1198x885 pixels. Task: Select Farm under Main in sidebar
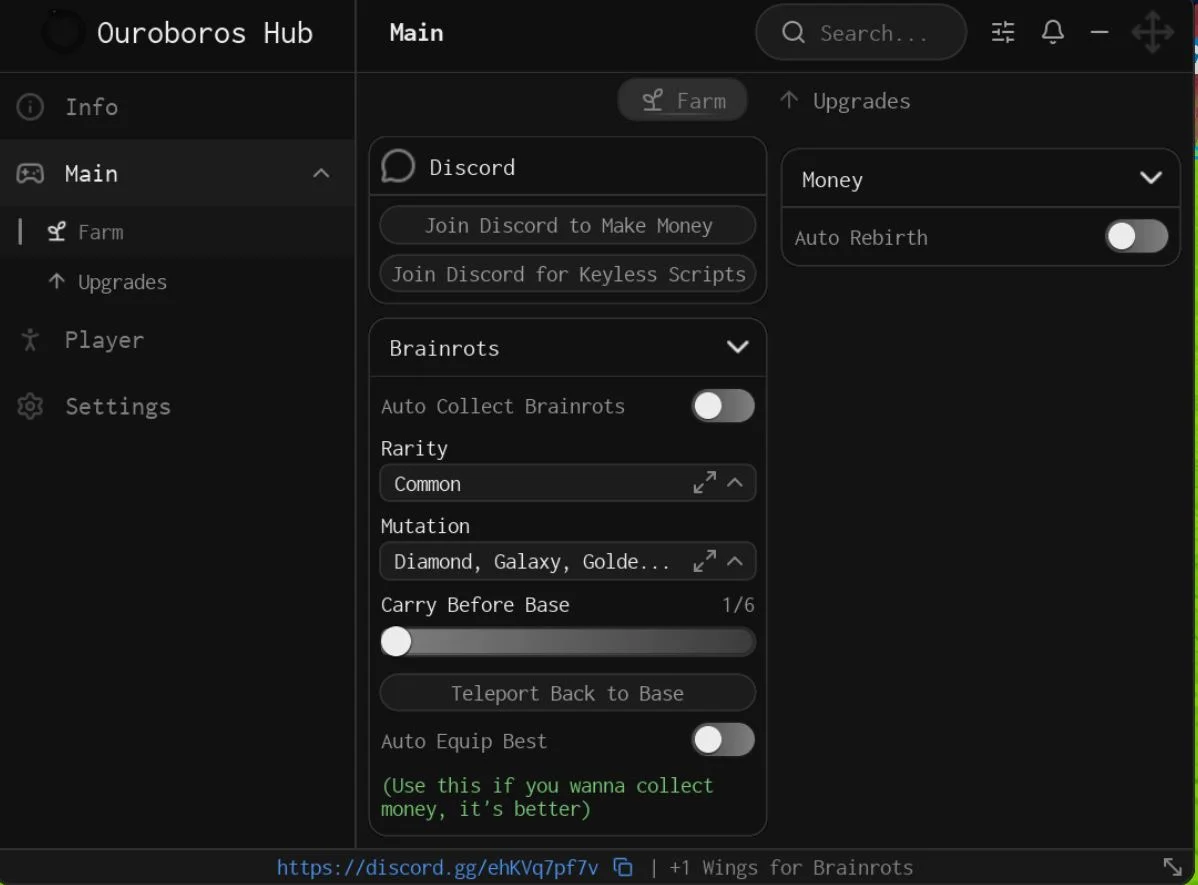177,232
